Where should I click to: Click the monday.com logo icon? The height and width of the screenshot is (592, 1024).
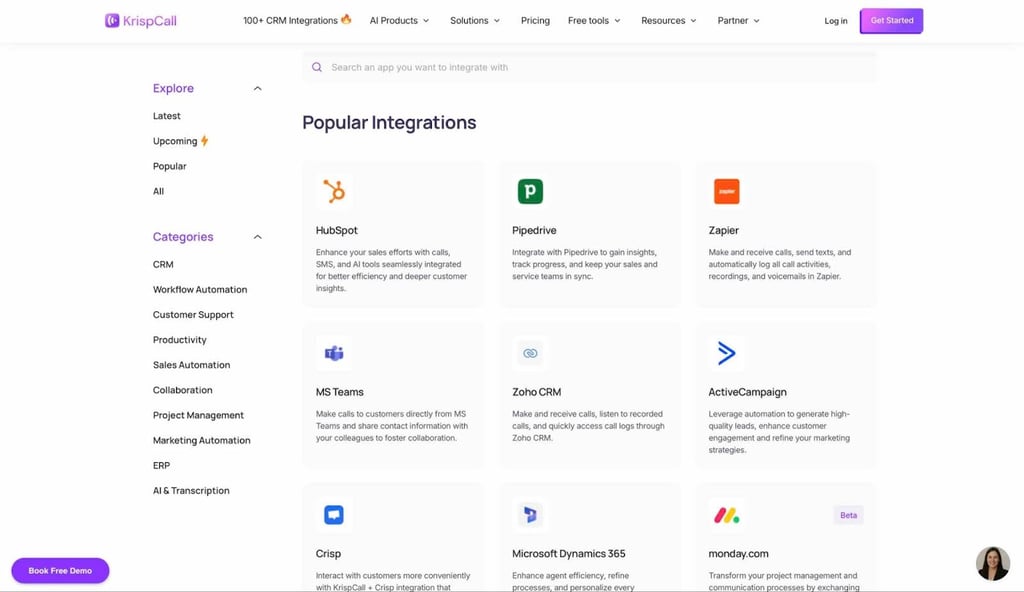click(726, 516)
